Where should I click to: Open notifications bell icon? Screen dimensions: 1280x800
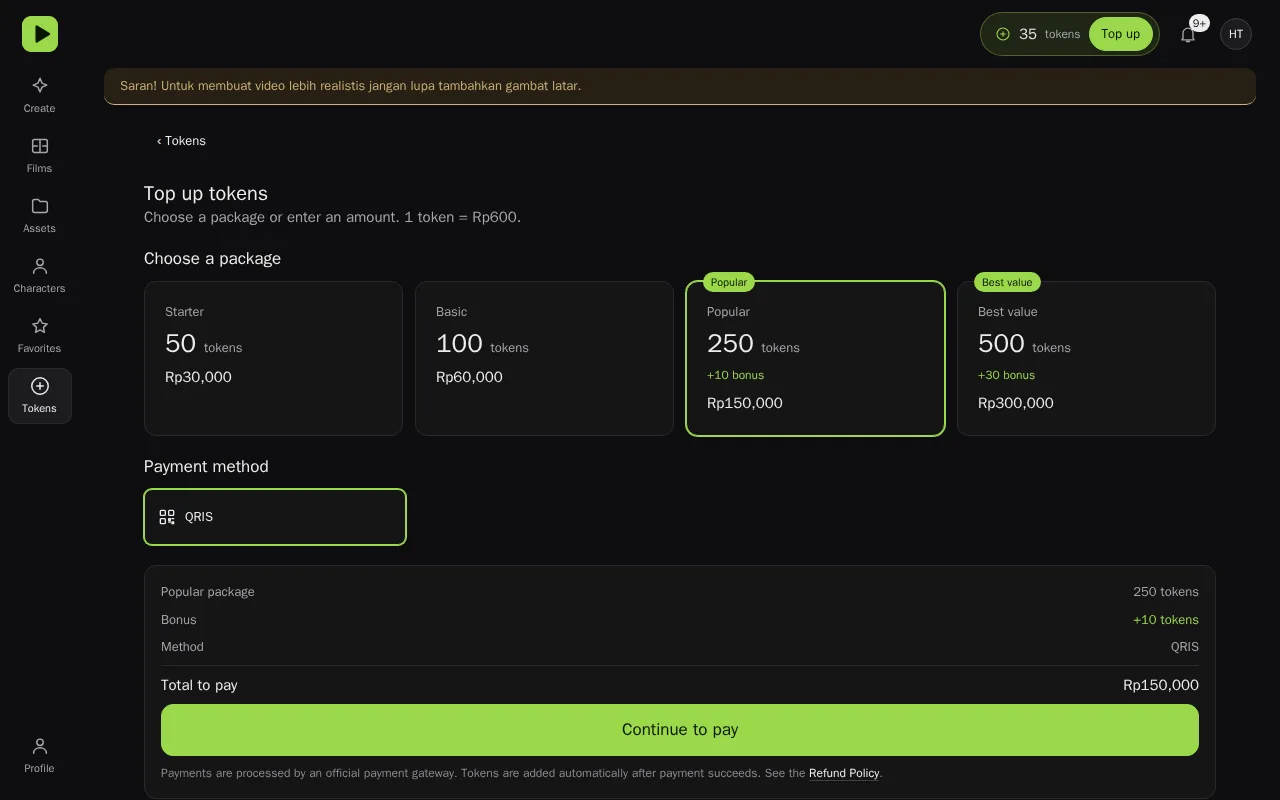[1188, 35]
